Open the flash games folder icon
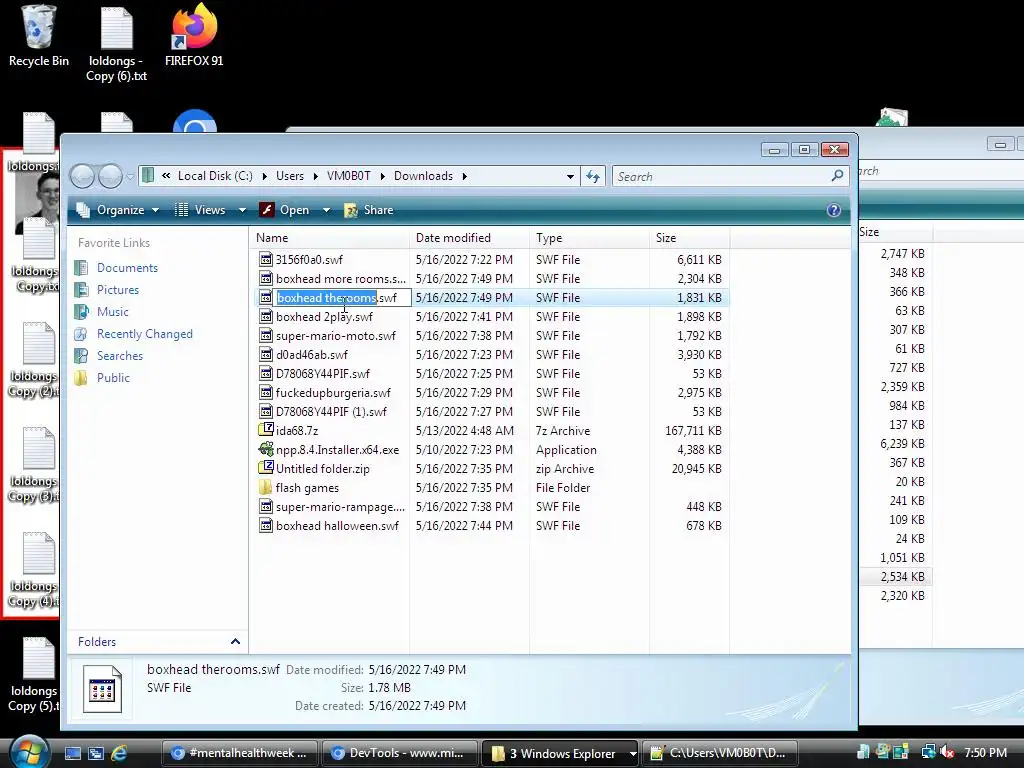 (x=266, y=487)
